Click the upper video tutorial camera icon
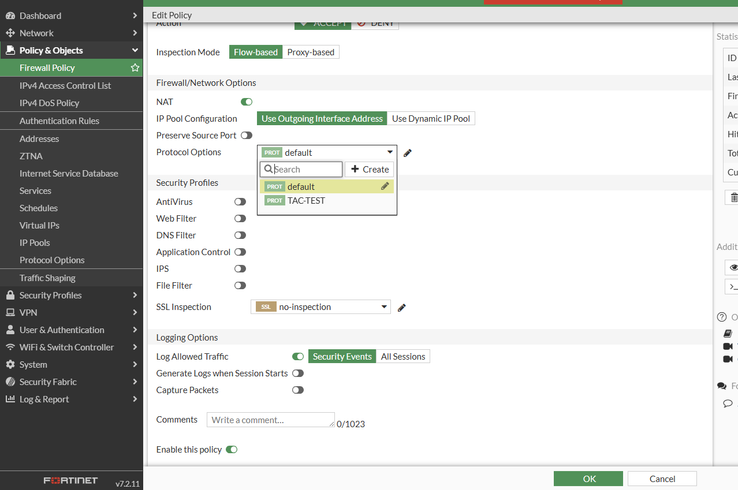Screen dimensions: 738x490 728,346
